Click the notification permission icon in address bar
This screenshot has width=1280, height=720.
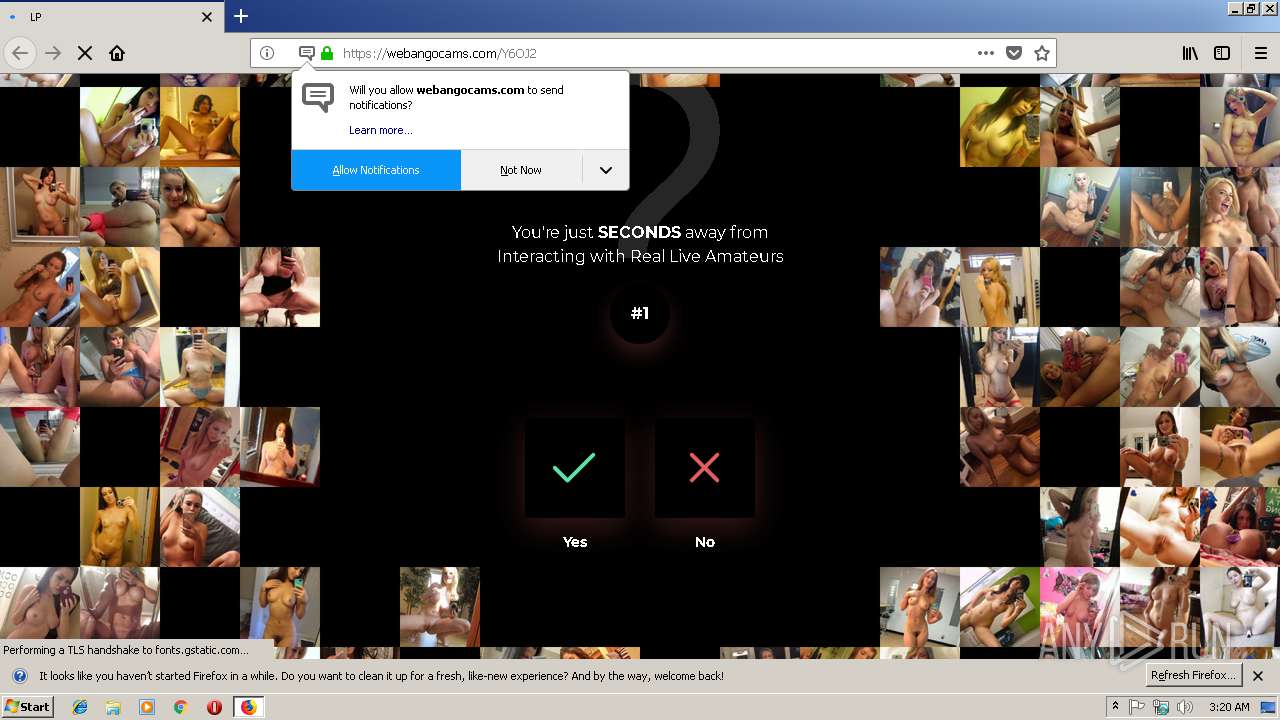click(x=307, y=53)
